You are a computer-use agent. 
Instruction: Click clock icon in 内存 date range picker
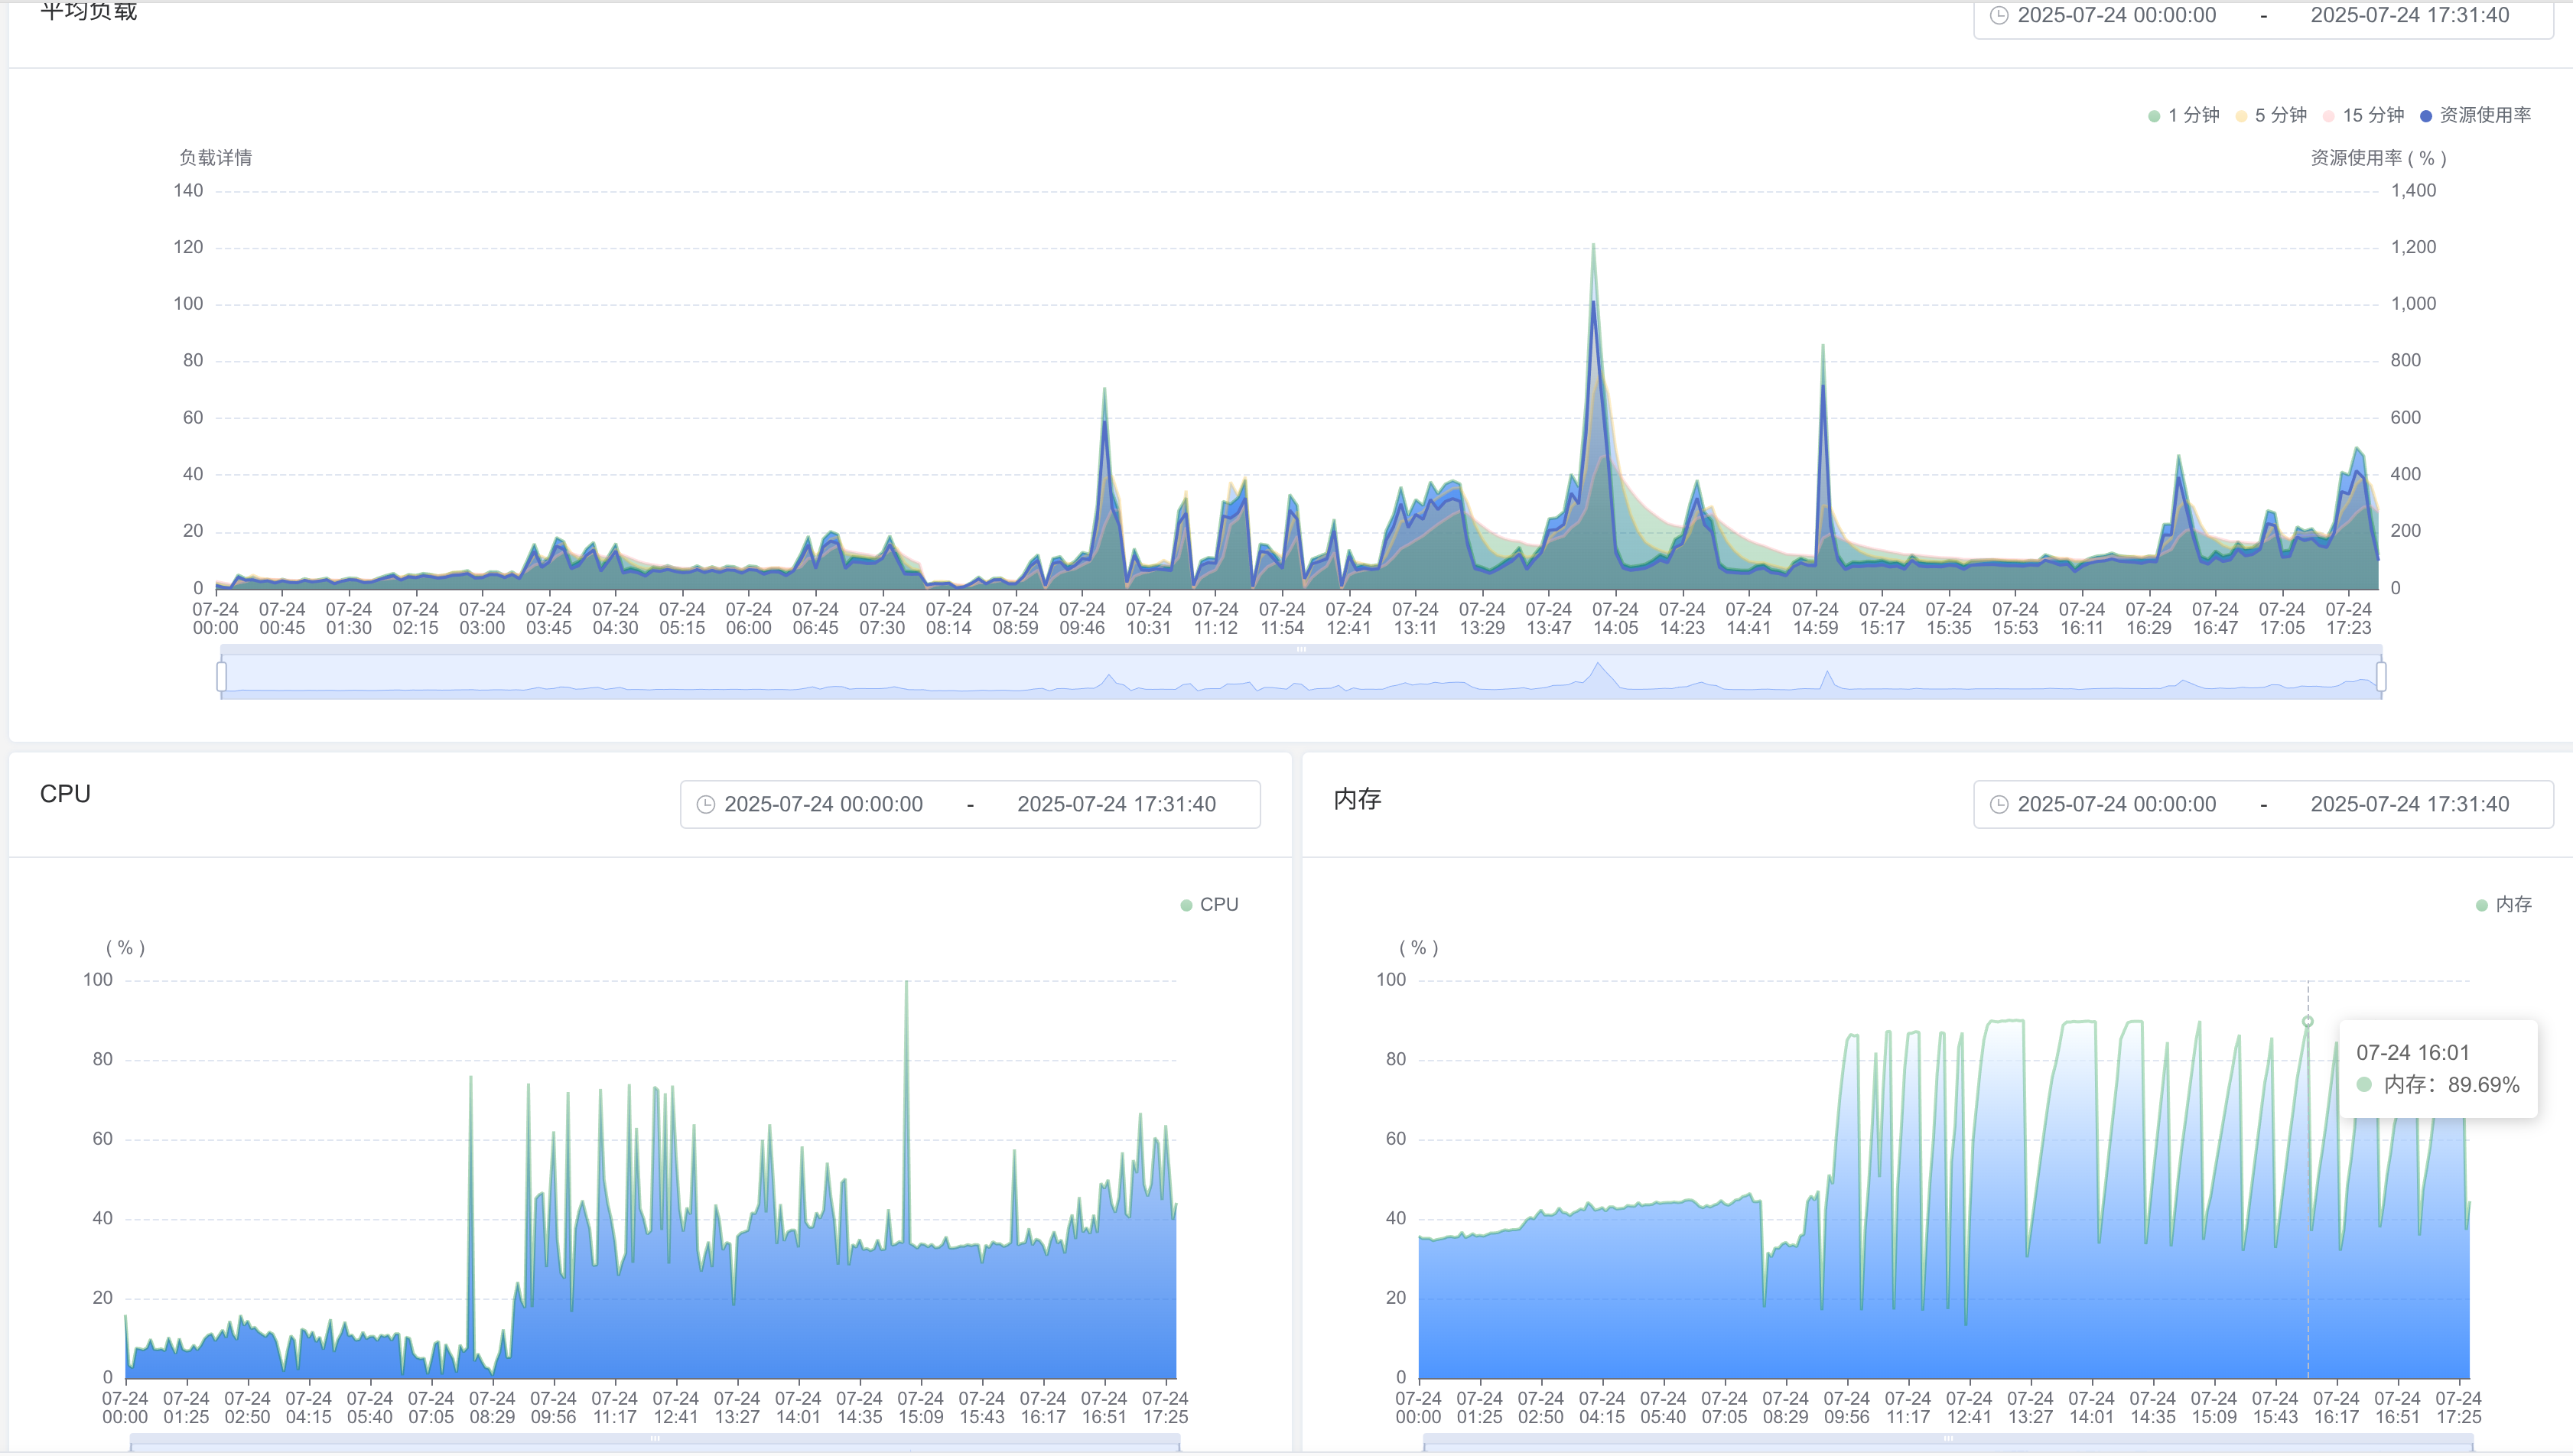click(1999, 805)
